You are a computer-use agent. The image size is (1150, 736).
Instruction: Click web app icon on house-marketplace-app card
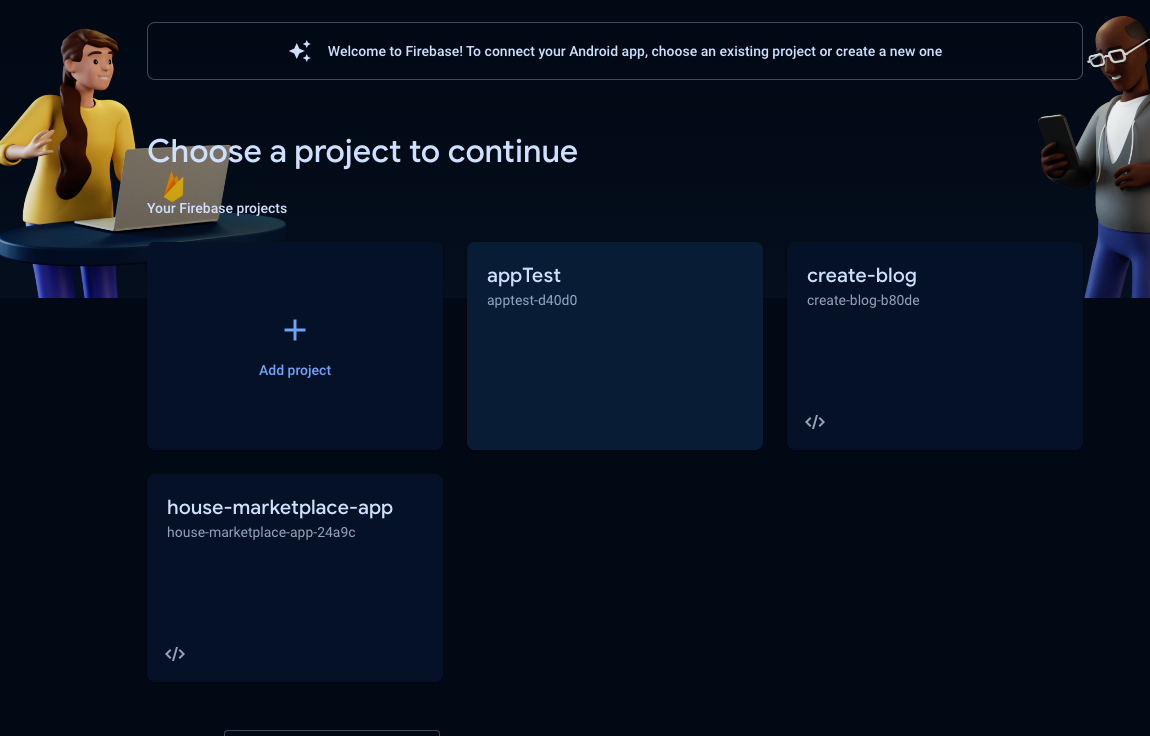click(175, 654)
